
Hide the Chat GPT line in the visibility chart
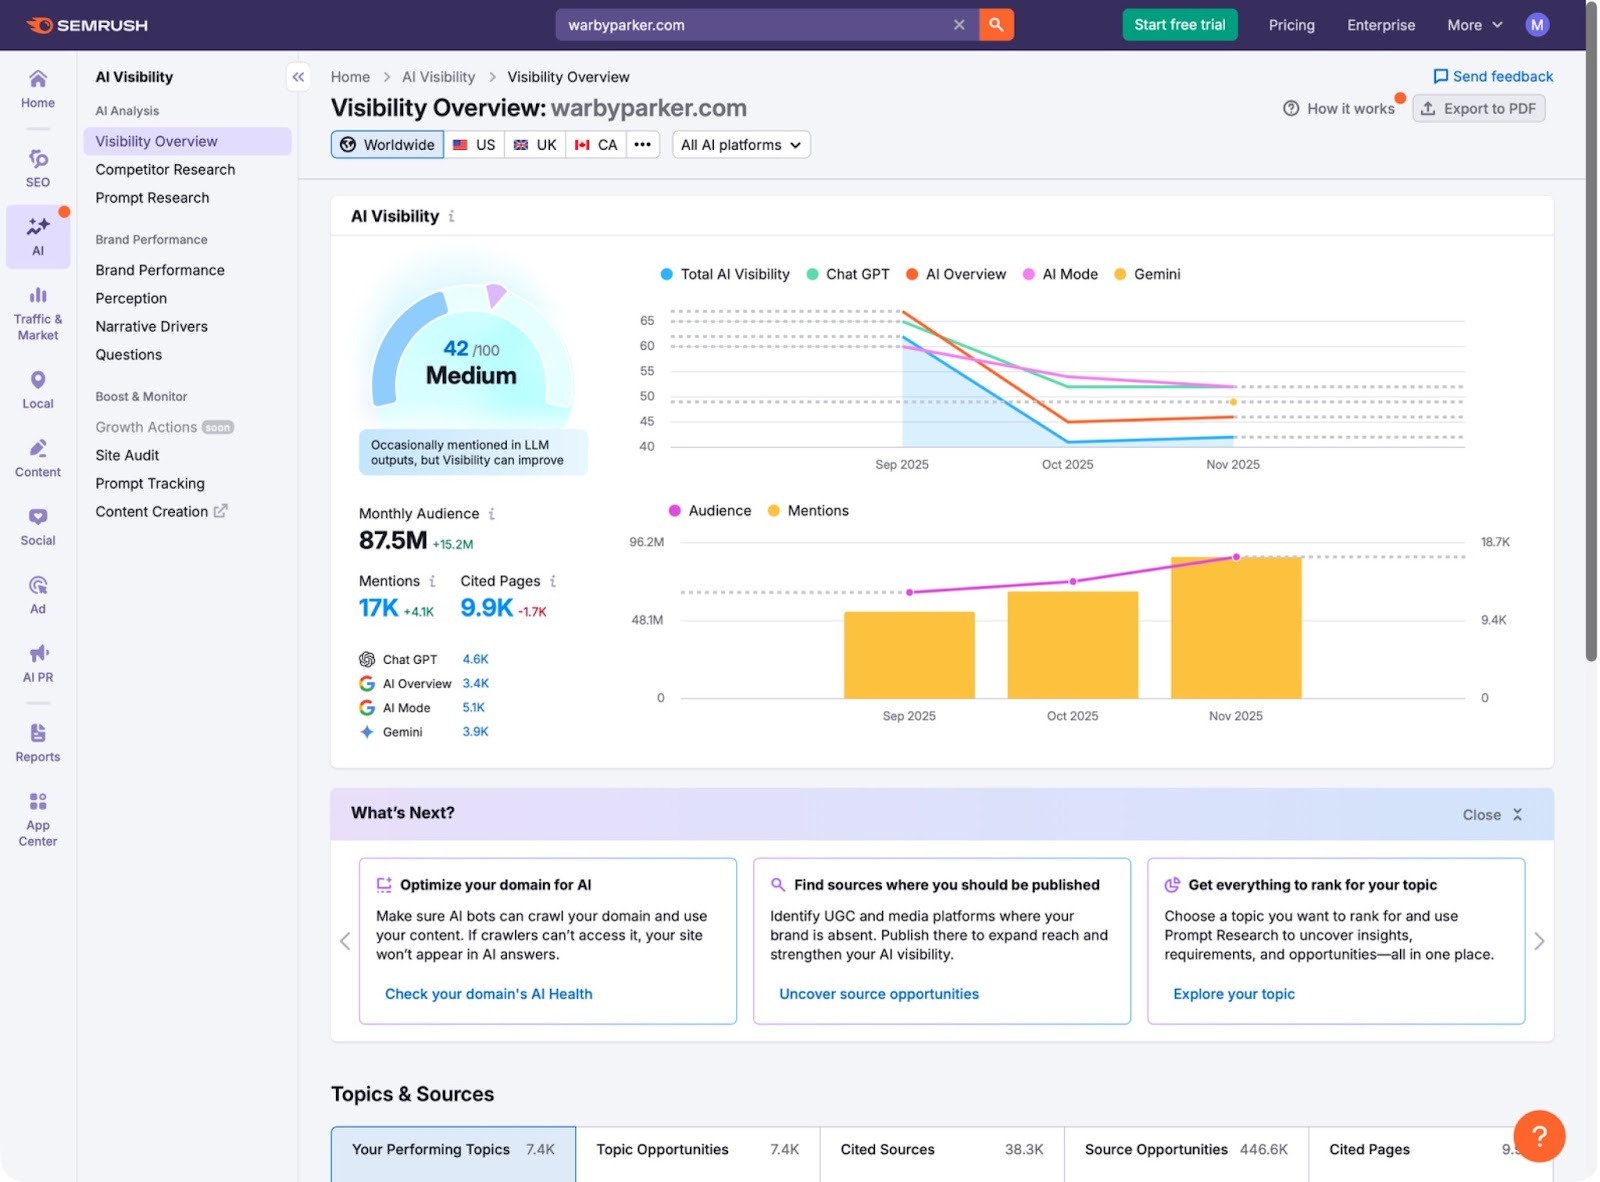tap(847, 273)
